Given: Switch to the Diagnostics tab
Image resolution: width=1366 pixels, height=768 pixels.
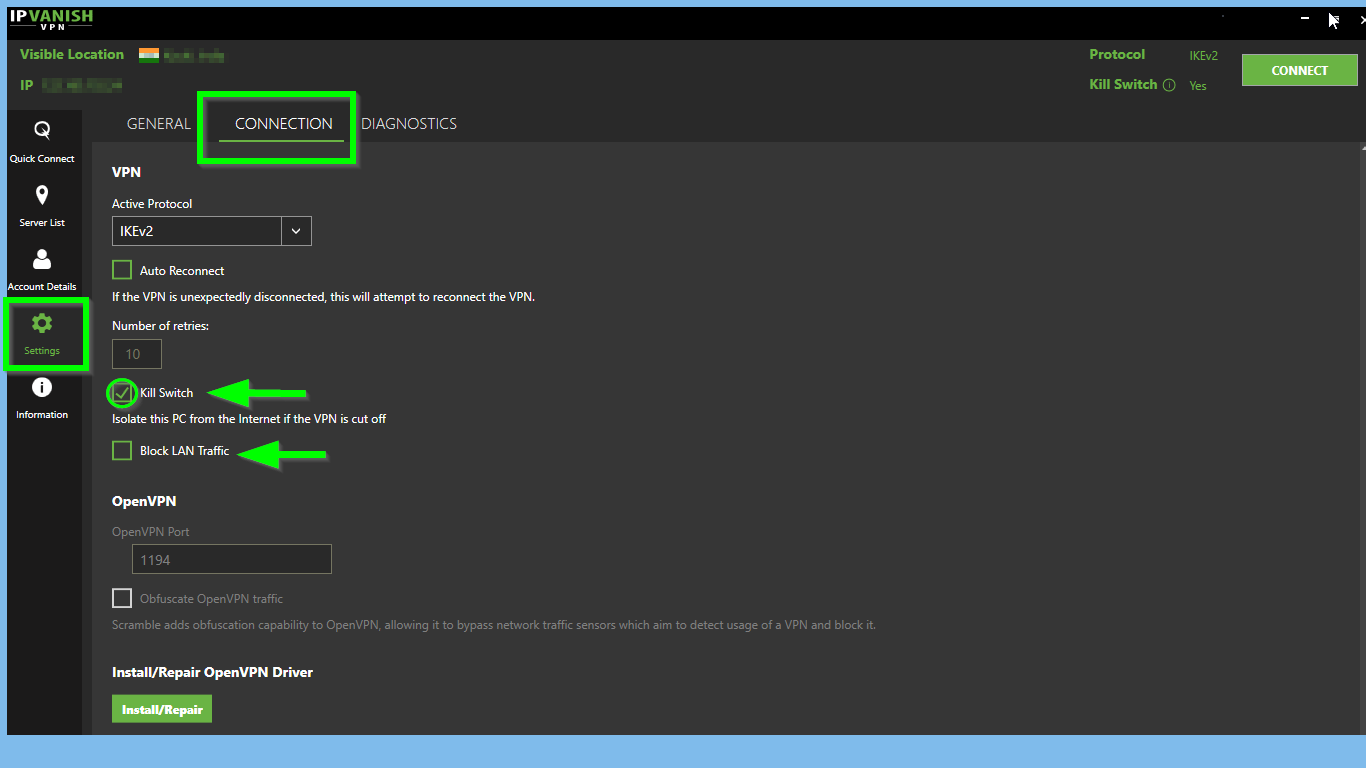Looking at the screenshot, I should pyautogui.click(x=409, y=124).
